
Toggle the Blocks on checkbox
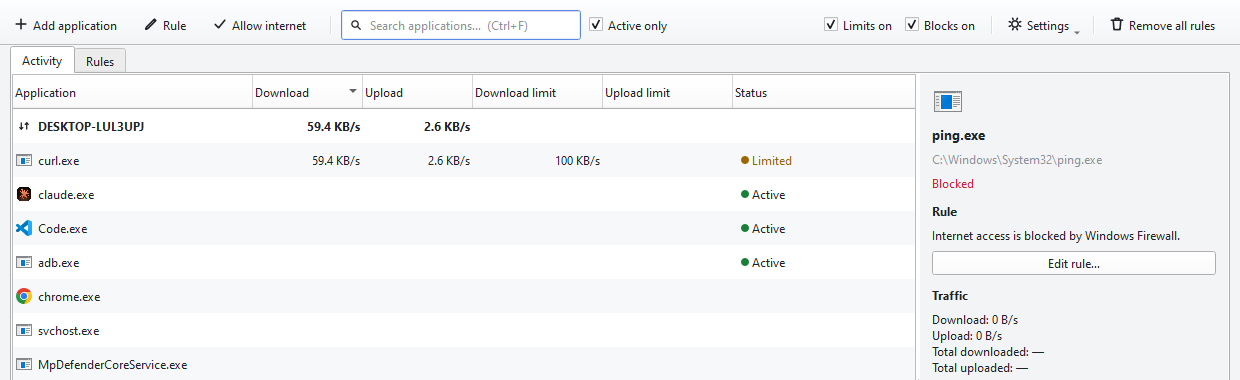point(912,25)
